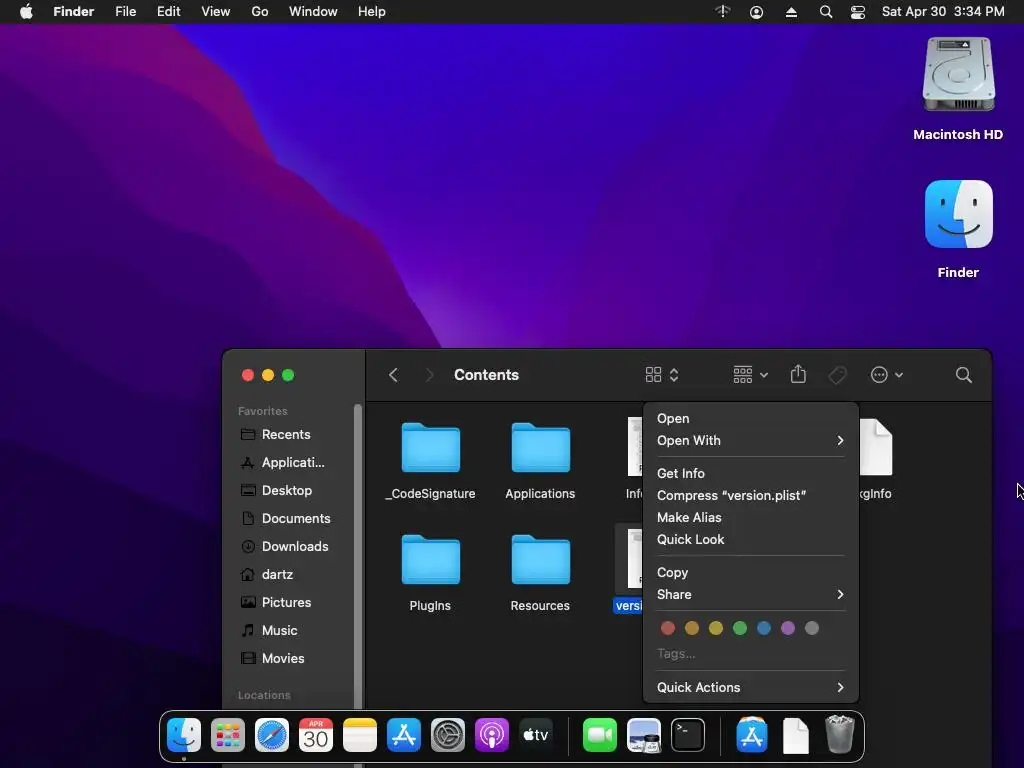Open the Action ellipsis menu dropdown
The height and width of the screenshot is (768, 1024).
(x=887, y=375)
